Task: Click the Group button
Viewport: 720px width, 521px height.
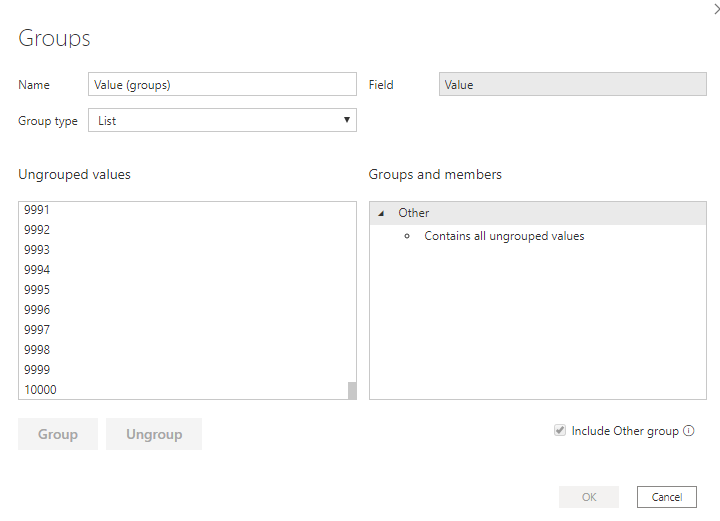Action: coord(58,434)
